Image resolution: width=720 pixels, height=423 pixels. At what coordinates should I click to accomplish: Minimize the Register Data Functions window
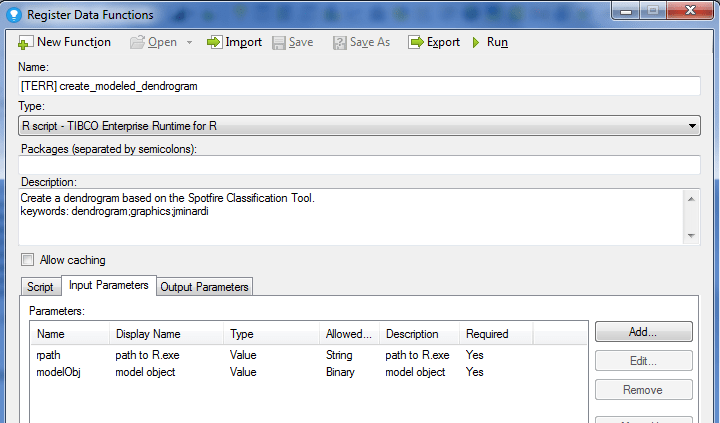click(625, 10)
